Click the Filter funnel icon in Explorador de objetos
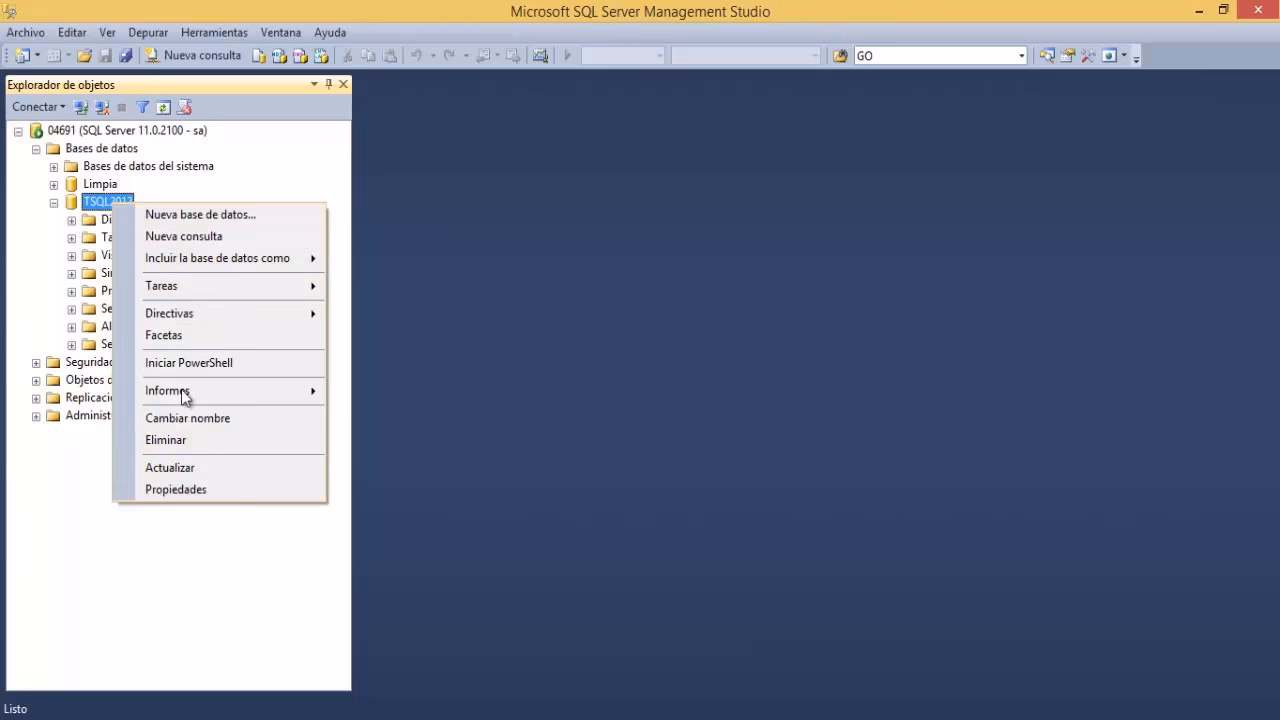Viewport: 1280px width, 720px height. coord(142,107)
